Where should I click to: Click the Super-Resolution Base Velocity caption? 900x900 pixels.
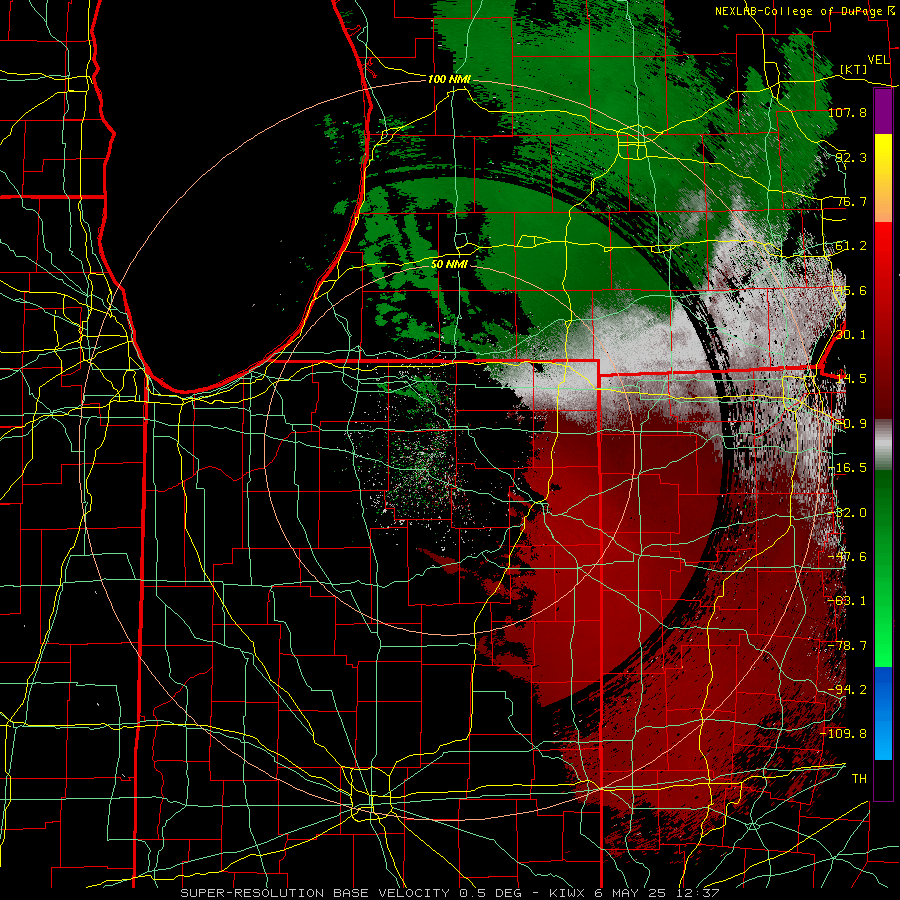(449, 893)
